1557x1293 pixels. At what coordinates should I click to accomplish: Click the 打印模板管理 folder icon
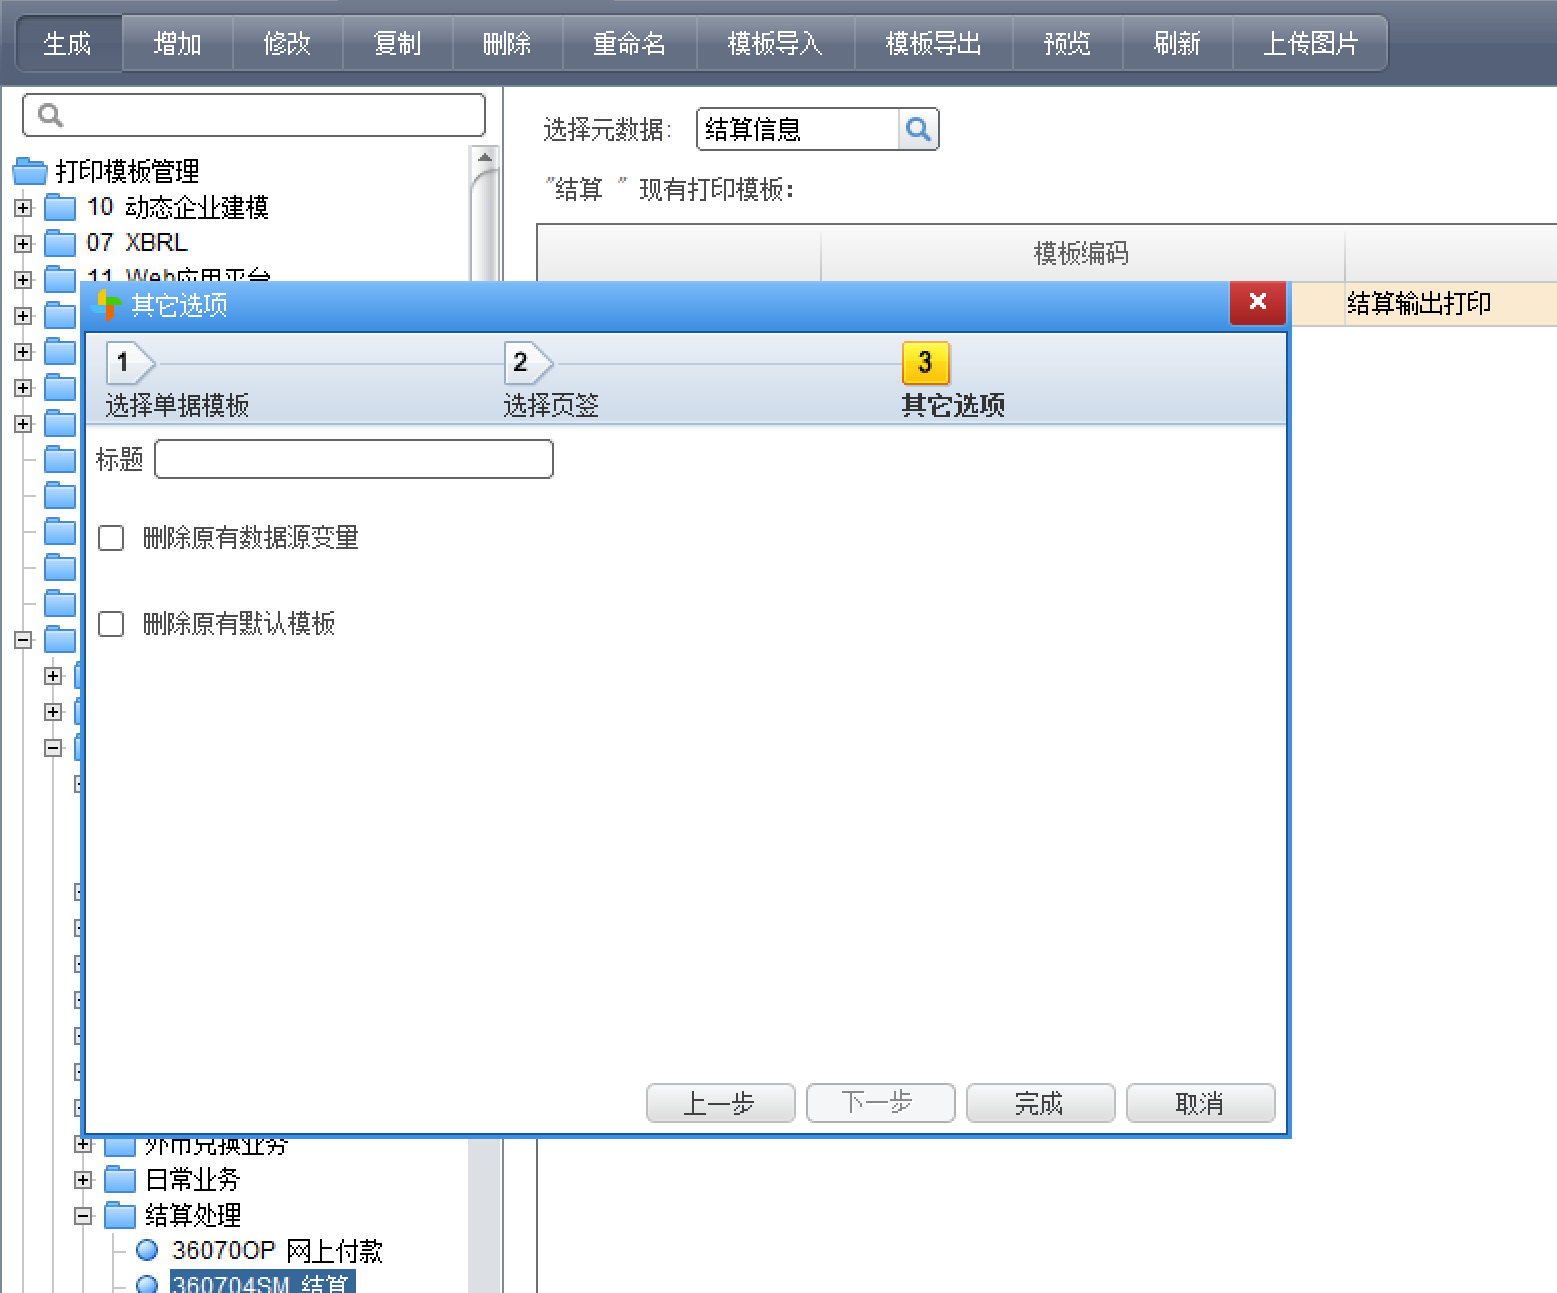[30, 171]
